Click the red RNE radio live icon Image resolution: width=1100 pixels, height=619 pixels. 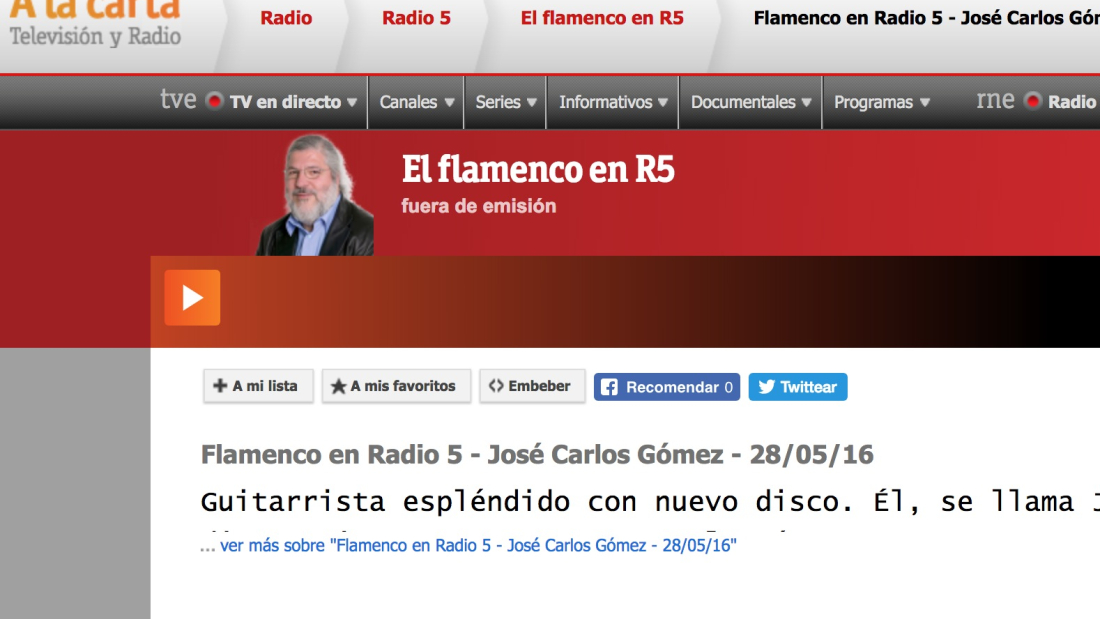pos(1033,101)
